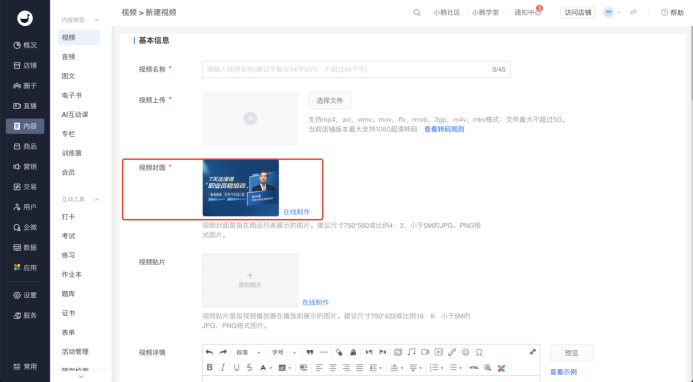Click the blue store avatar icon

609,12
